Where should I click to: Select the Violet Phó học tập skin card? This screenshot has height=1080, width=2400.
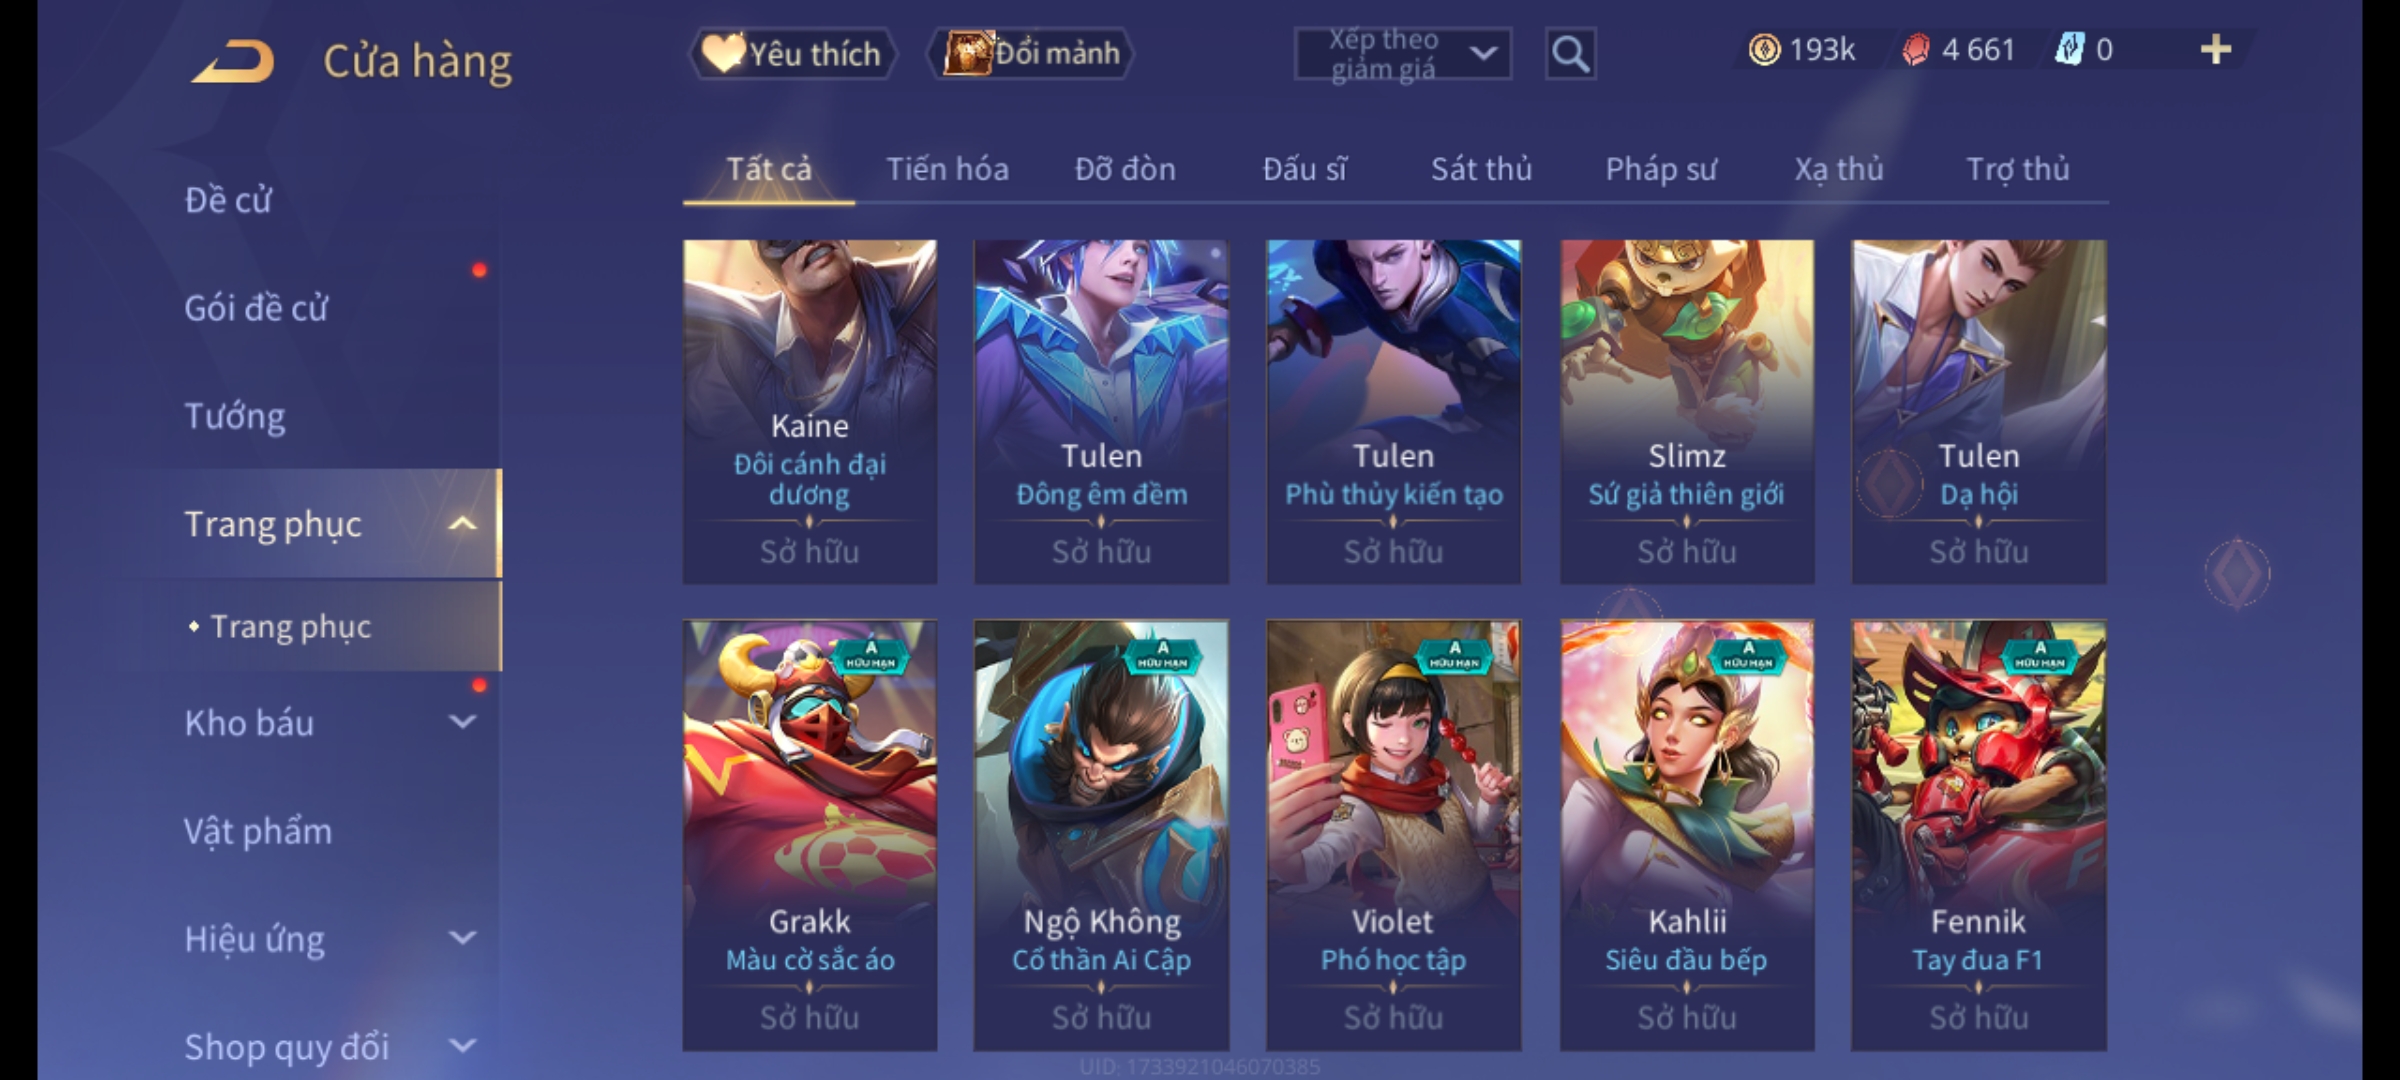pos(1393,835)
